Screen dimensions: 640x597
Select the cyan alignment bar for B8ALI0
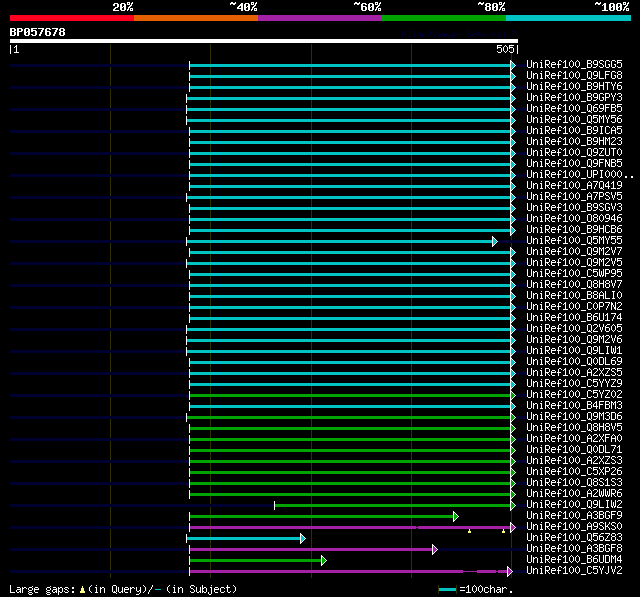click(x=350, y=296)
